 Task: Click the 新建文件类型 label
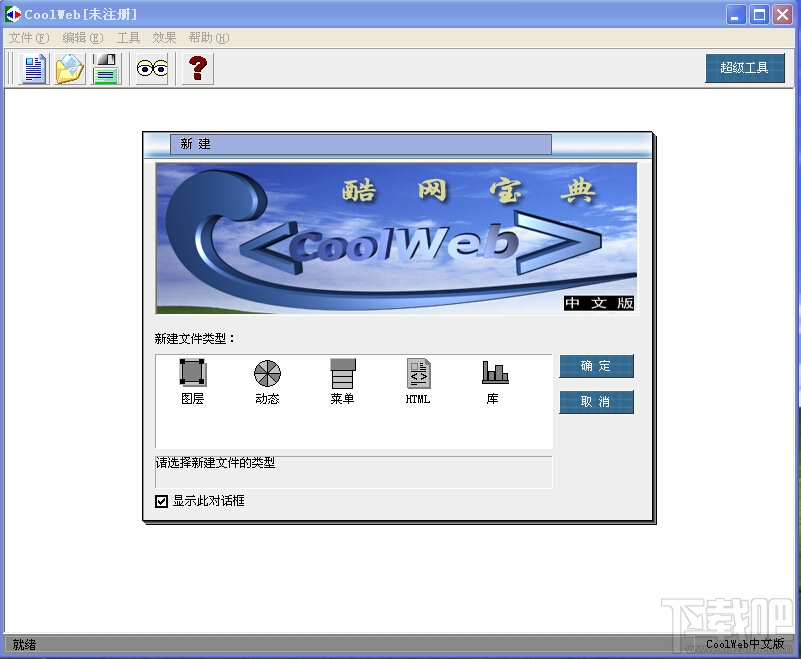click(194, 339)
